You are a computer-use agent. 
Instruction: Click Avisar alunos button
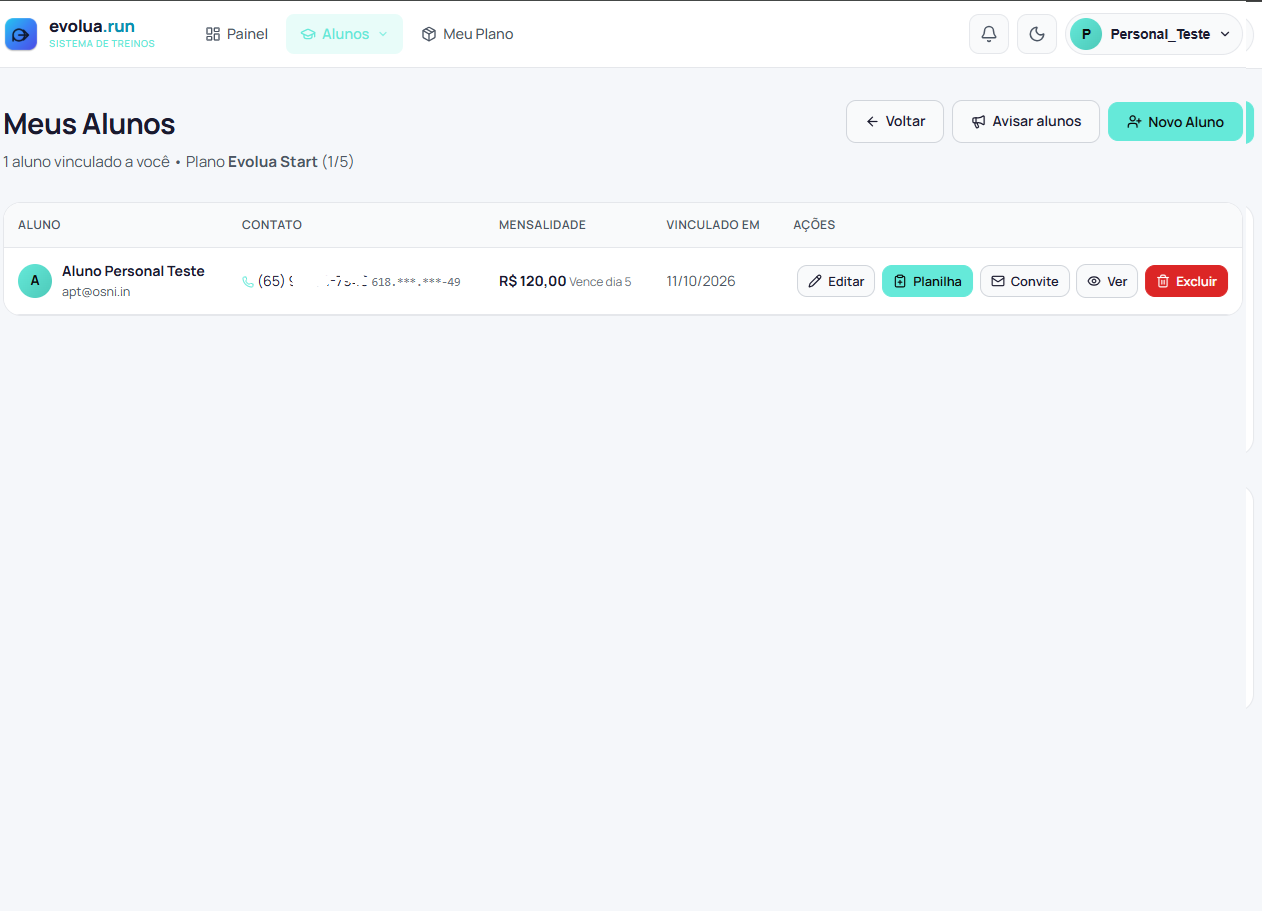[1026, 122]
